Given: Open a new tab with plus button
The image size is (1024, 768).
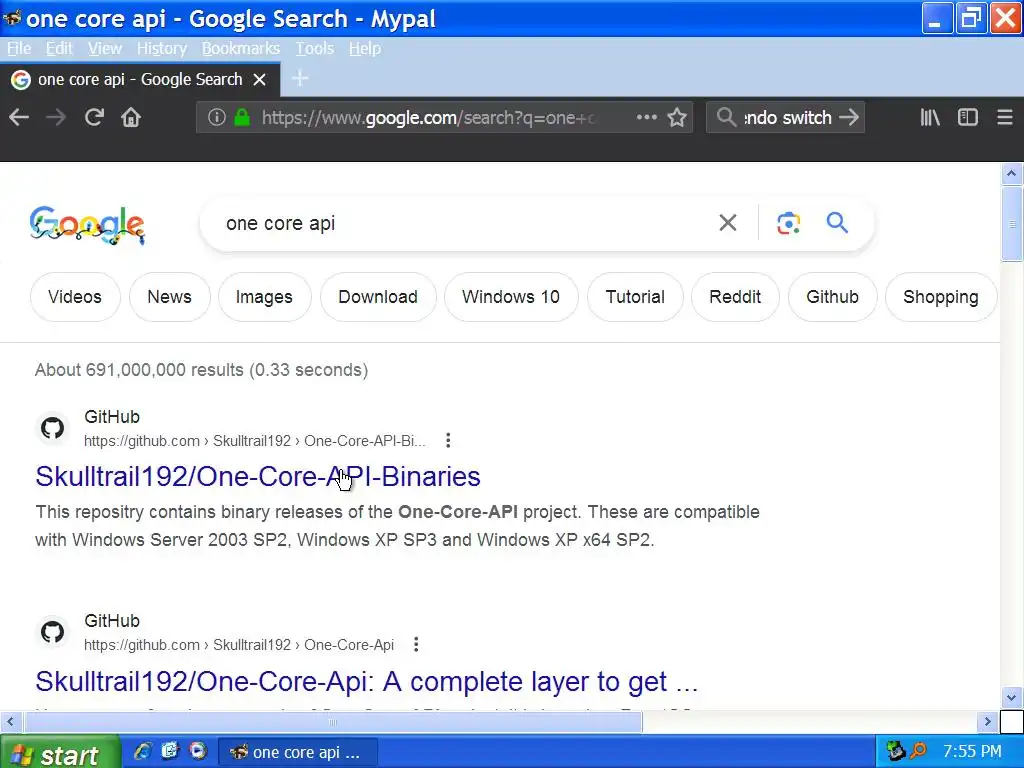Looking at the screenshot, I should (x=300, y=79).
